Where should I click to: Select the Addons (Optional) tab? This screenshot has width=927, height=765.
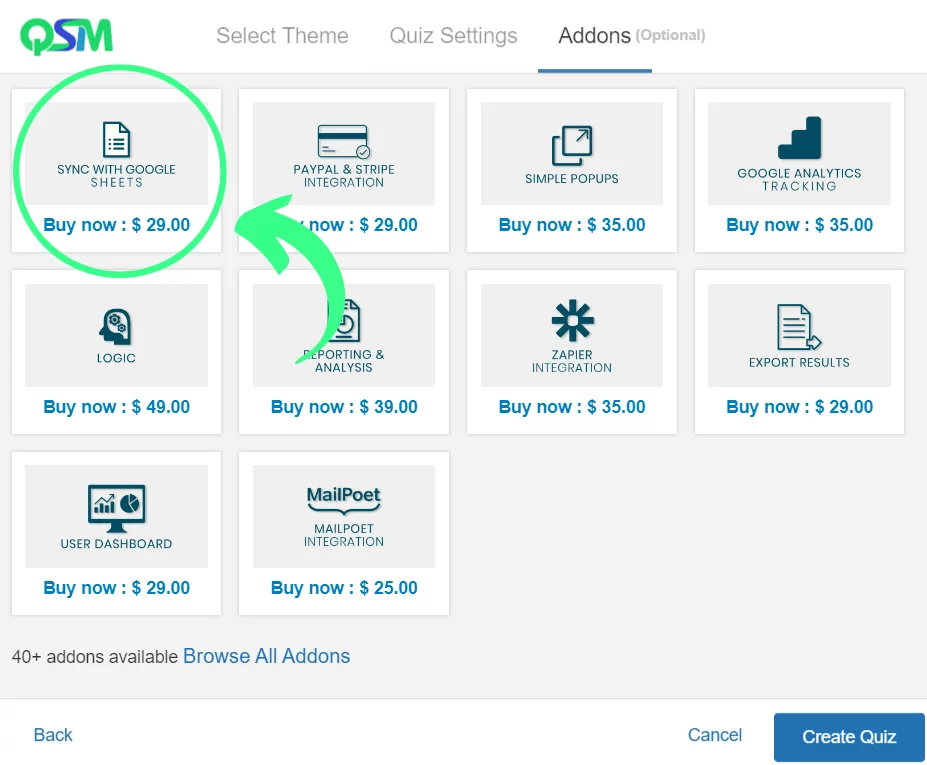[631, 35]
